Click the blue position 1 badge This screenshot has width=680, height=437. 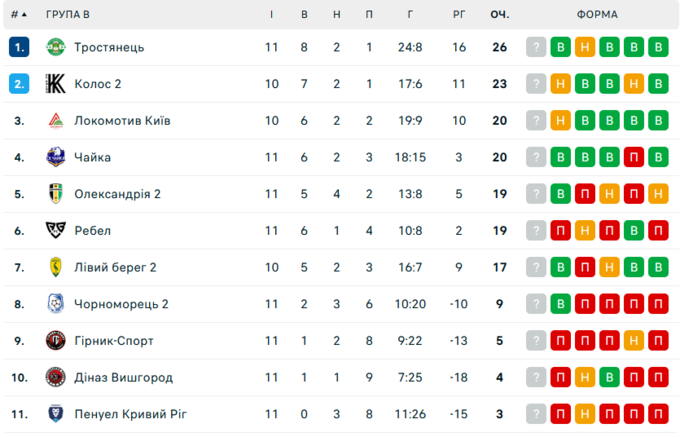(x=19, y=47)
